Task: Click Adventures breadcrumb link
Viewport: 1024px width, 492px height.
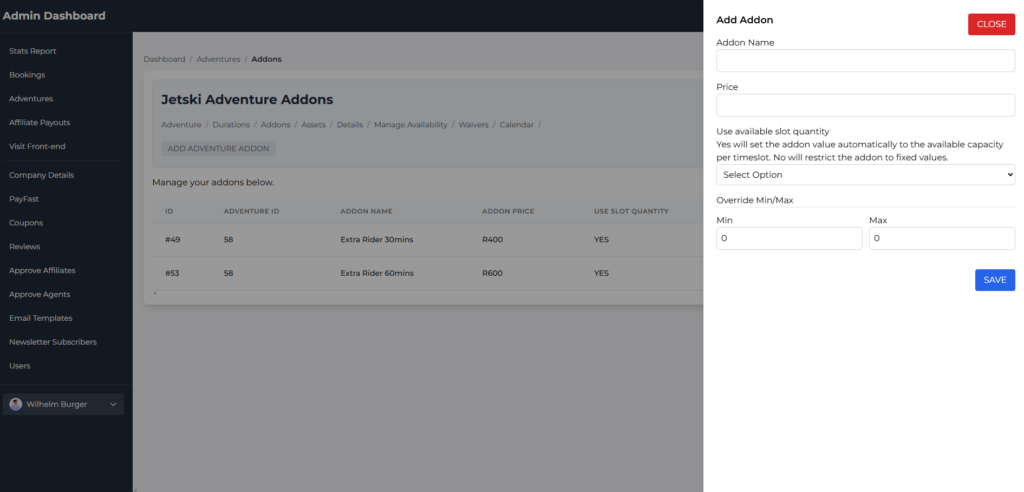Action: [218, 59]
